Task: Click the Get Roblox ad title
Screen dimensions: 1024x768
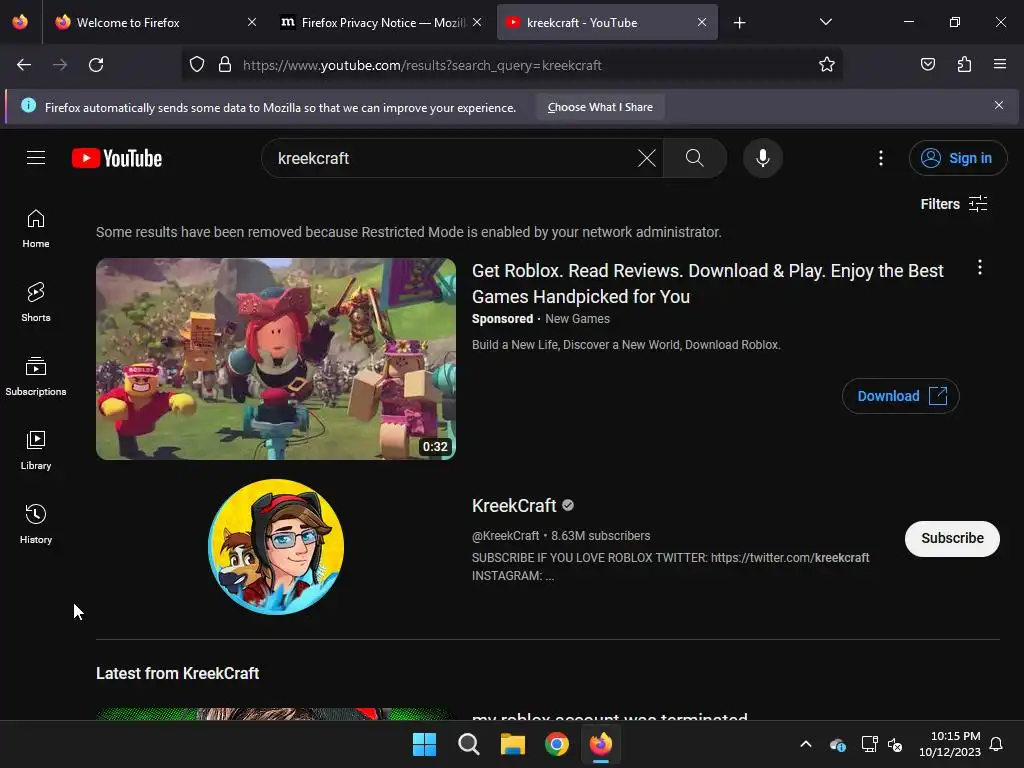Action: 707,283
